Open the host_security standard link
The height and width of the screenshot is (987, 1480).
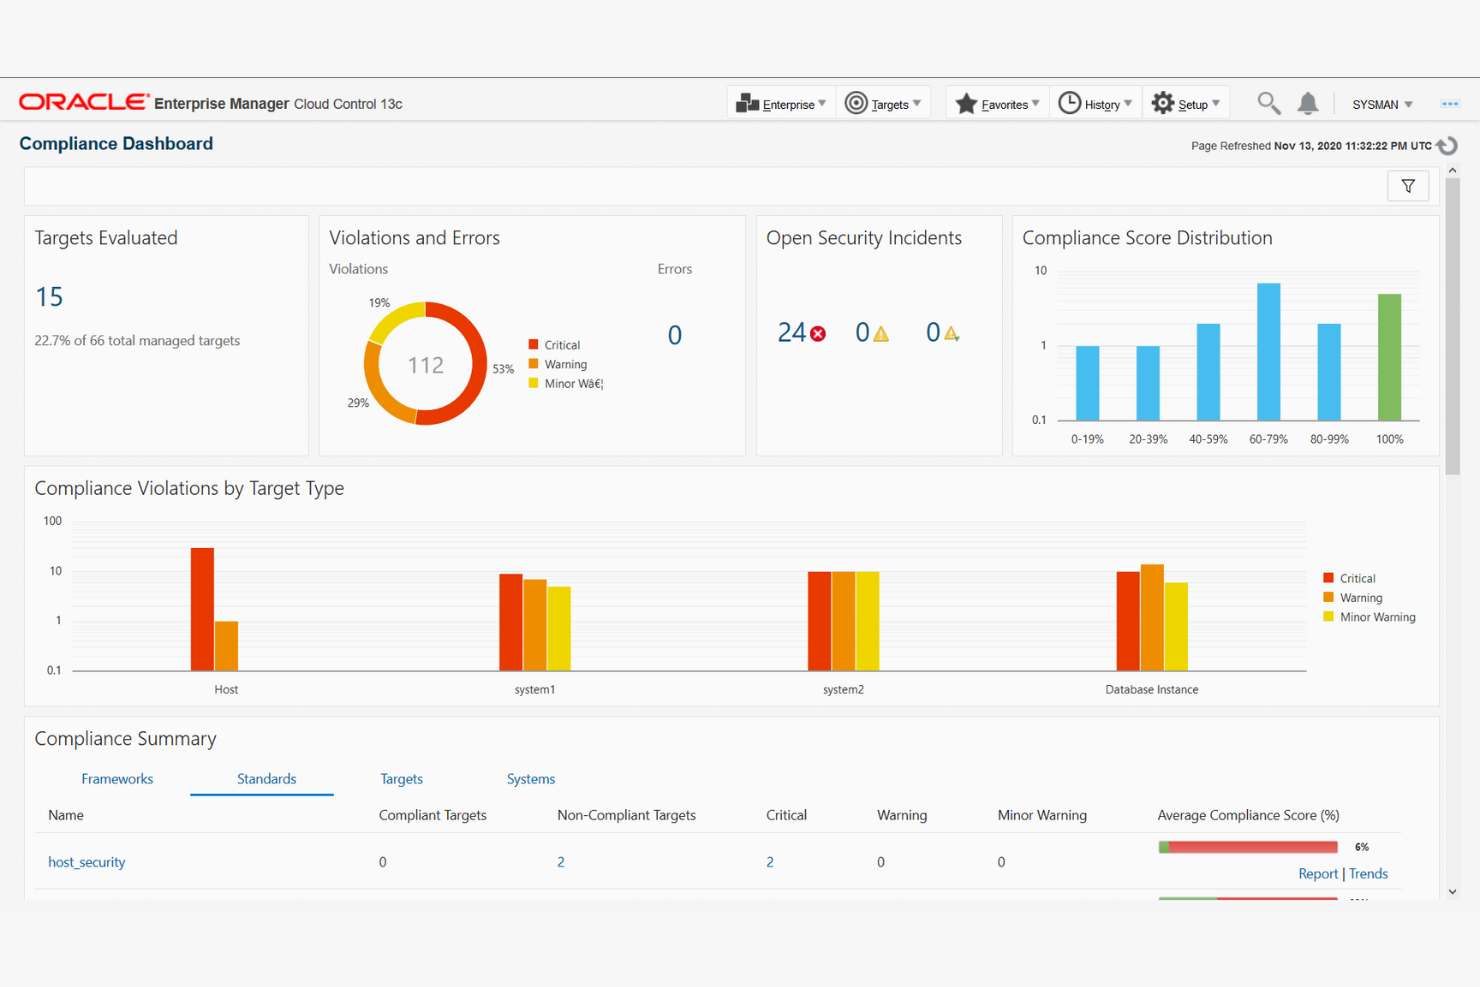click(x=86, y=862)
